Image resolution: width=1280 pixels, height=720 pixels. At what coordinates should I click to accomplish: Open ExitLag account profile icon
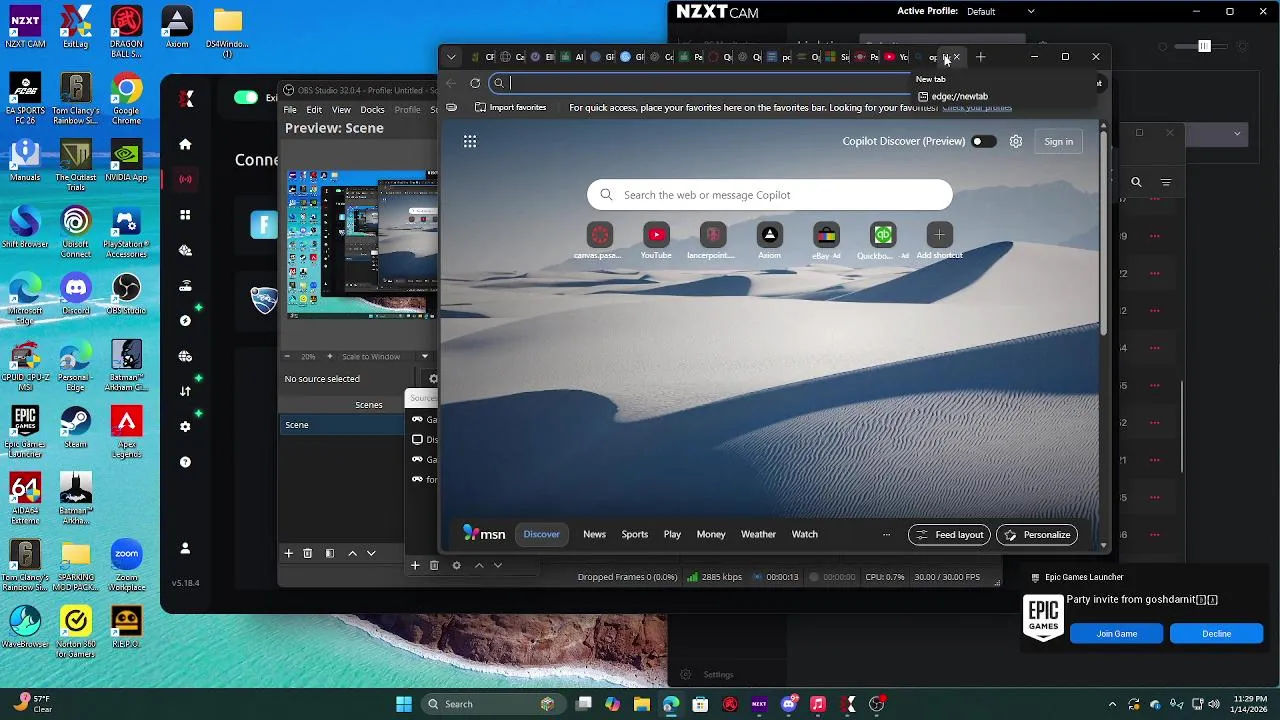click(x=185, y=548)
